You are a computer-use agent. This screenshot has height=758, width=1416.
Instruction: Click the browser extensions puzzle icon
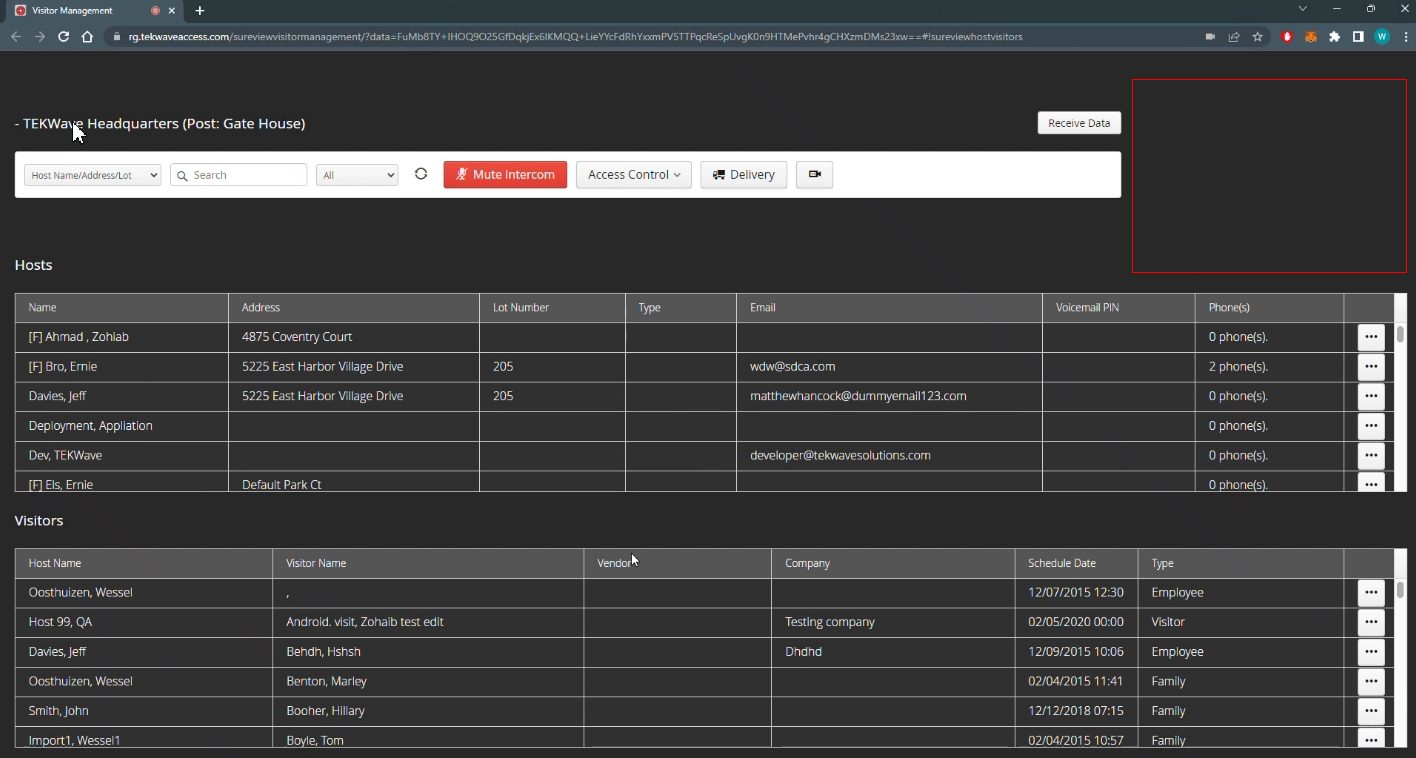coord(1334,37)
